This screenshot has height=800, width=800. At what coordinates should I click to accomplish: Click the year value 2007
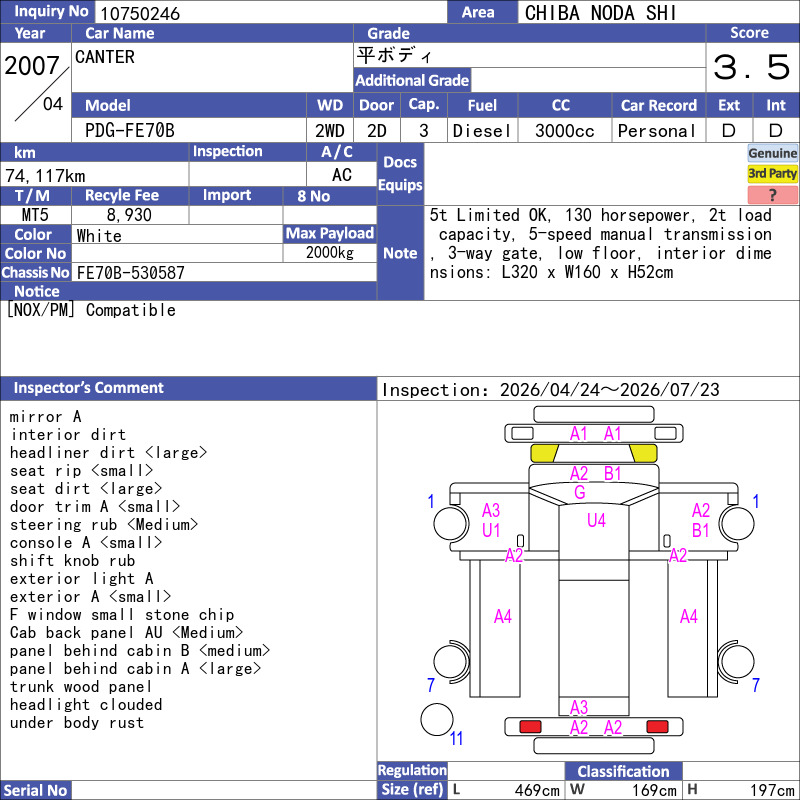coord(32,66)
